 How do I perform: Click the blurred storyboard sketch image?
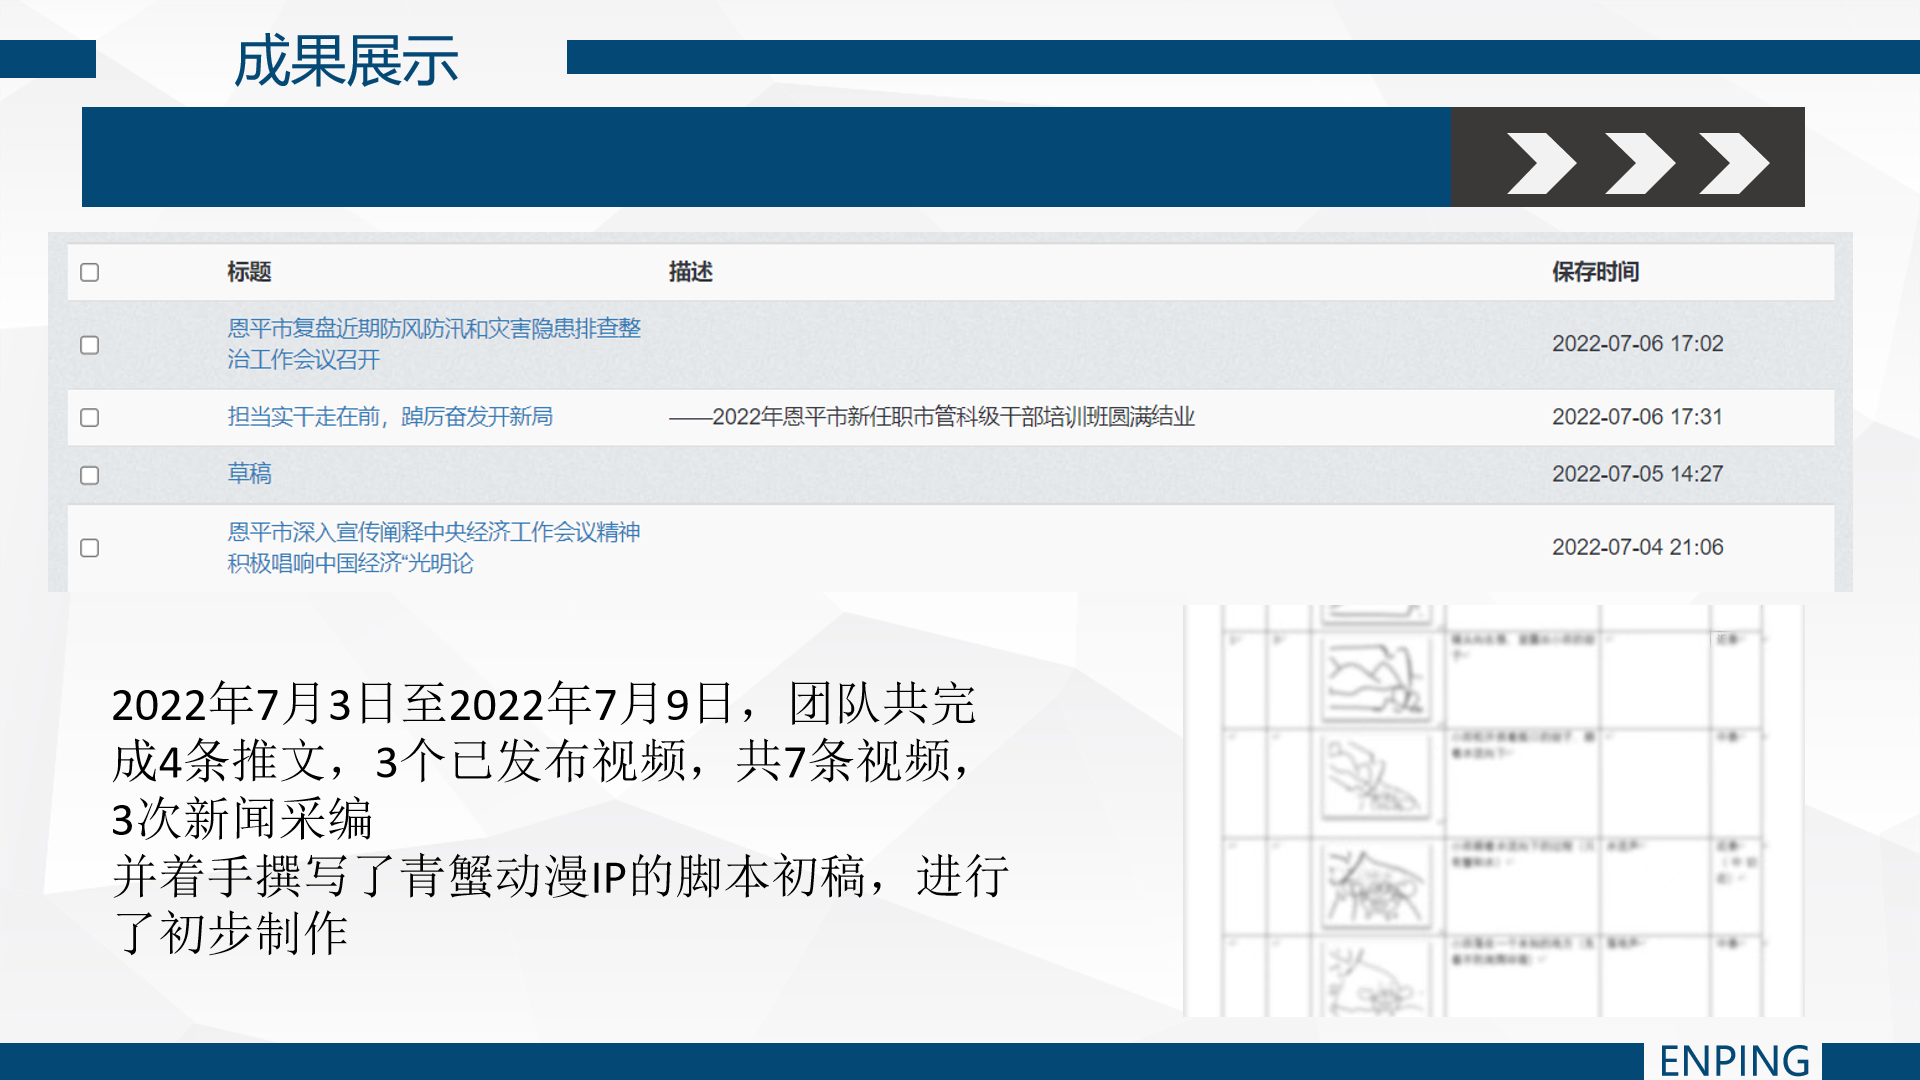[1492, 810]
